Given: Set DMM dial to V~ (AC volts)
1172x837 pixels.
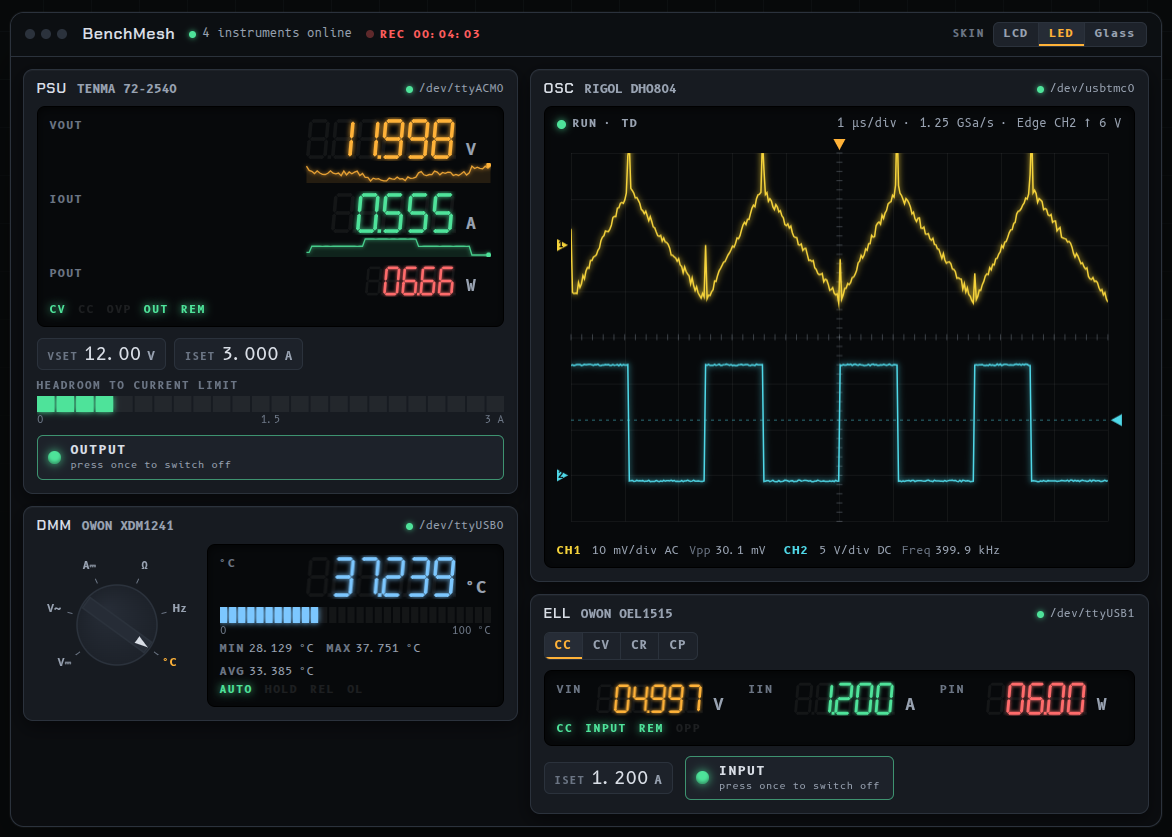Looking at the screenshot, I should click(55, 608).
